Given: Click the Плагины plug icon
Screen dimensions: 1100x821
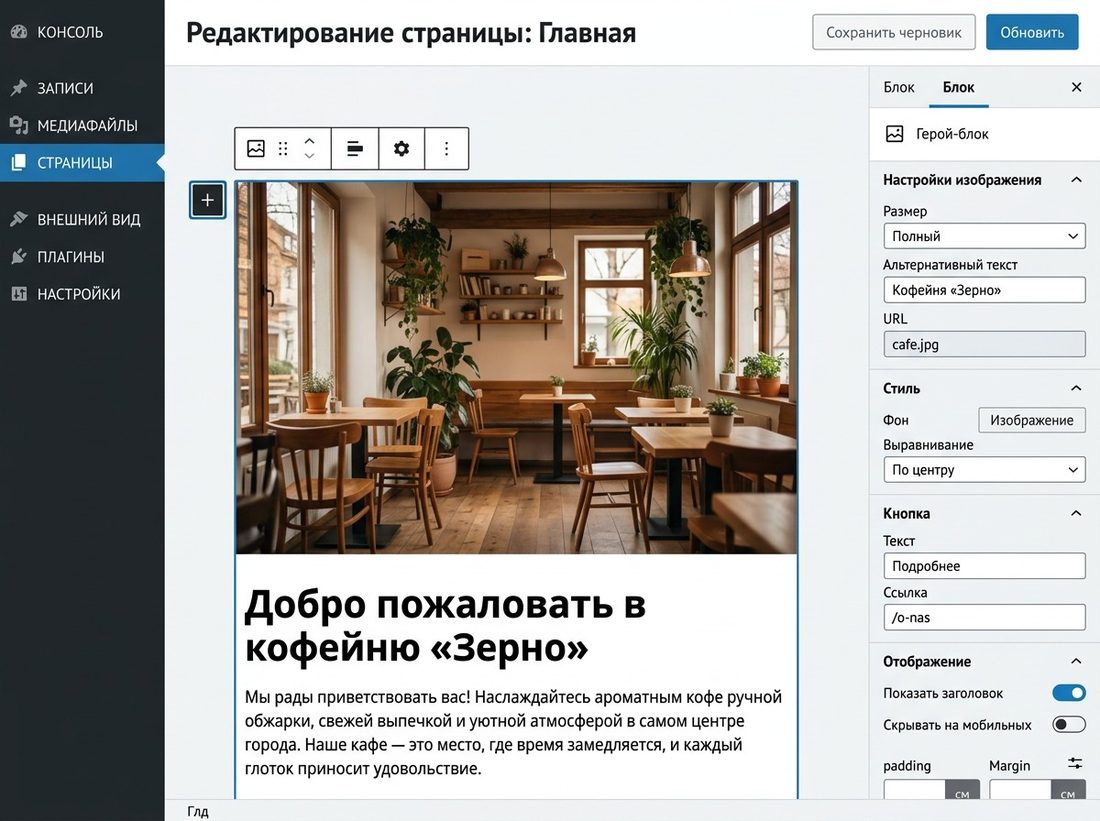Looking at the screenshot, I should [19, 256].
